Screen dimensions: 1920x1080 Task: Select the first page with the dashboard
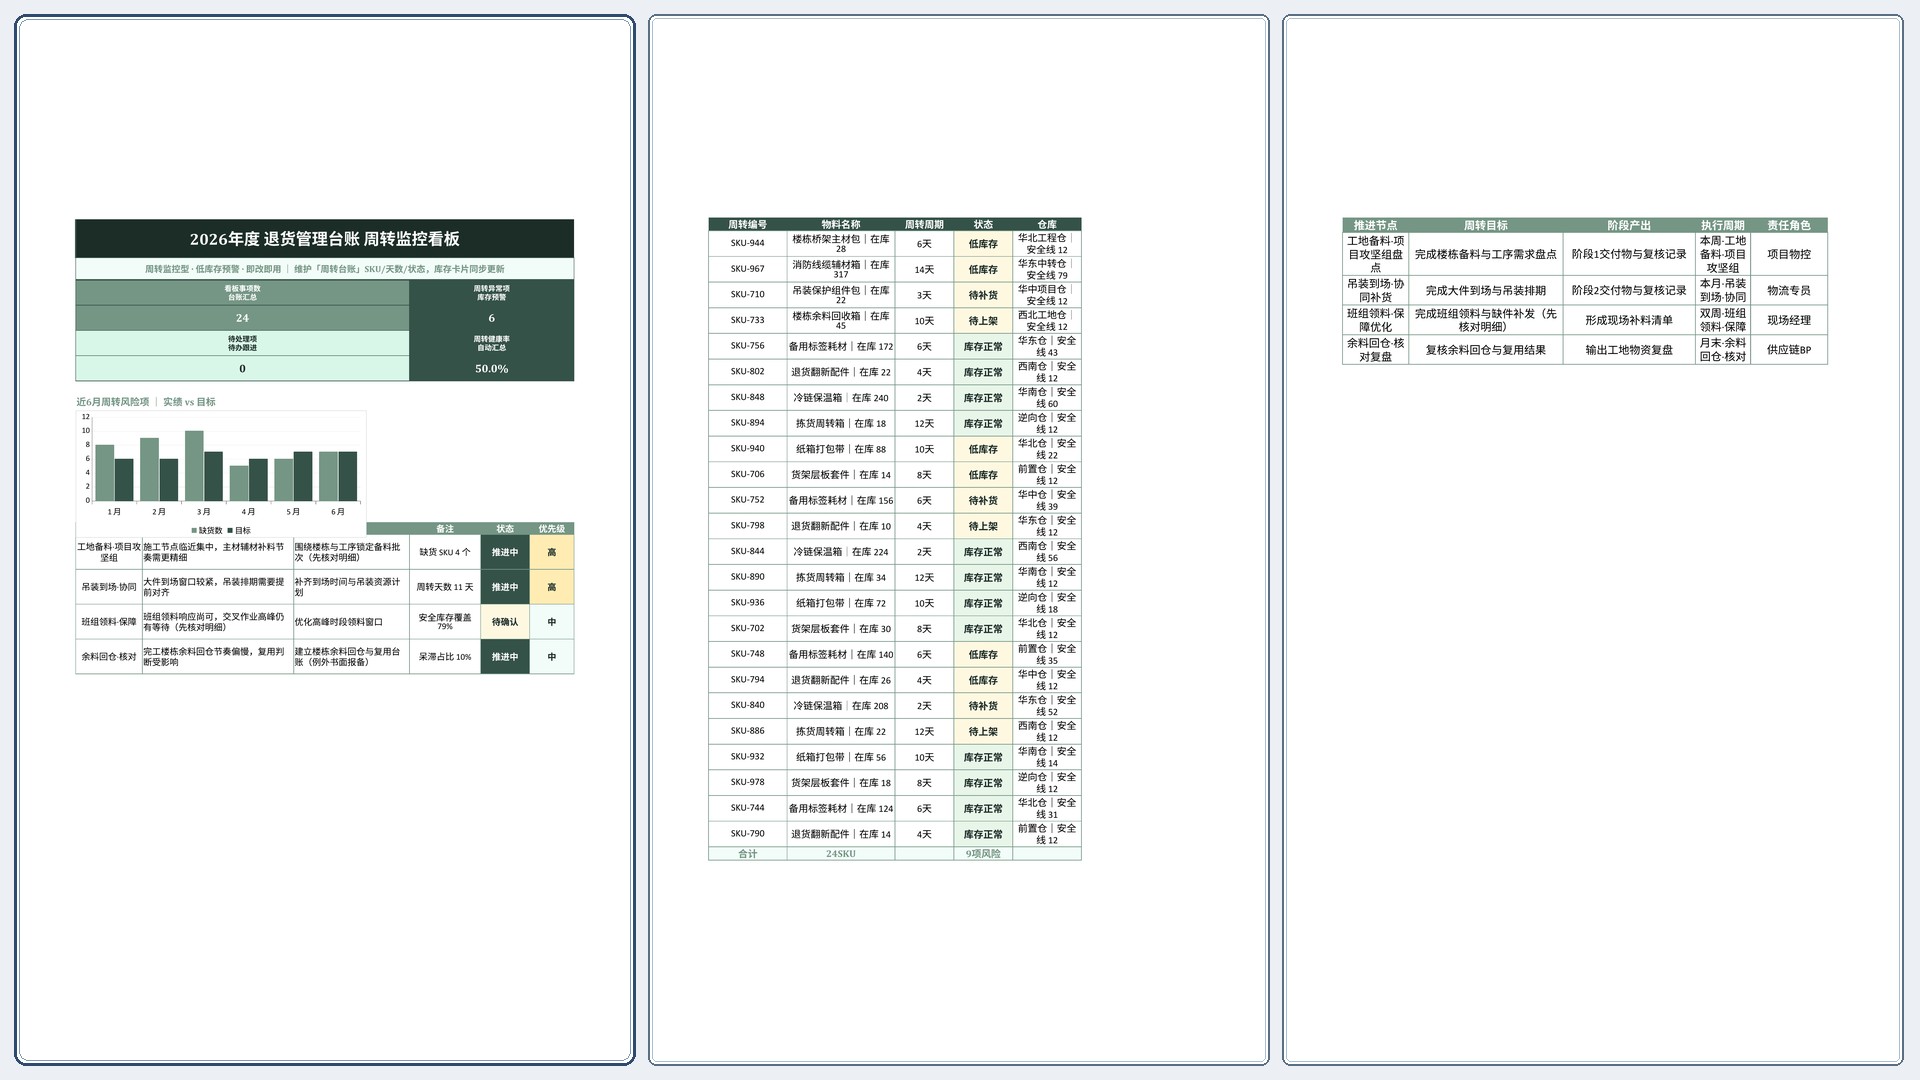[325, 540]
